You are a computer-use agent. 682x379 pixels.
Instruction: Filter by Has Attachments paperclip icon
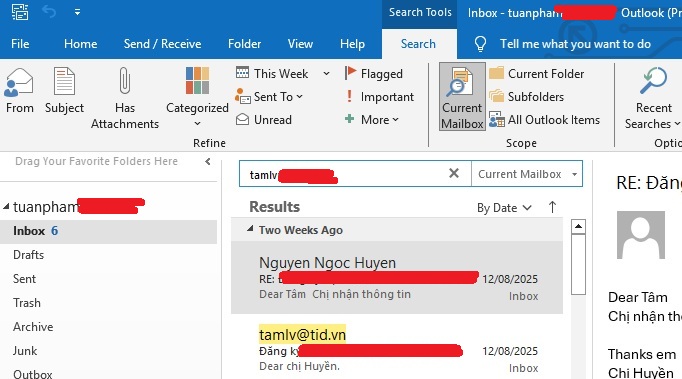coord(124,80)
